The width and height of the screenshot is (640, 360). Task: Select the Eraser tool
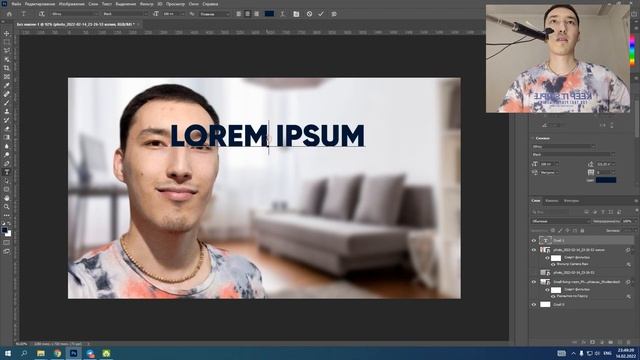(x=7, y=129)
